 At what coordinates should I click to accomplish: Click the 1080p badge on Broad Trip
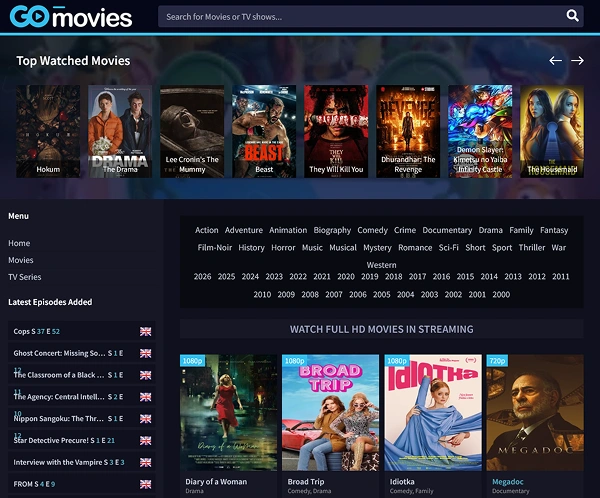[295, 361]
